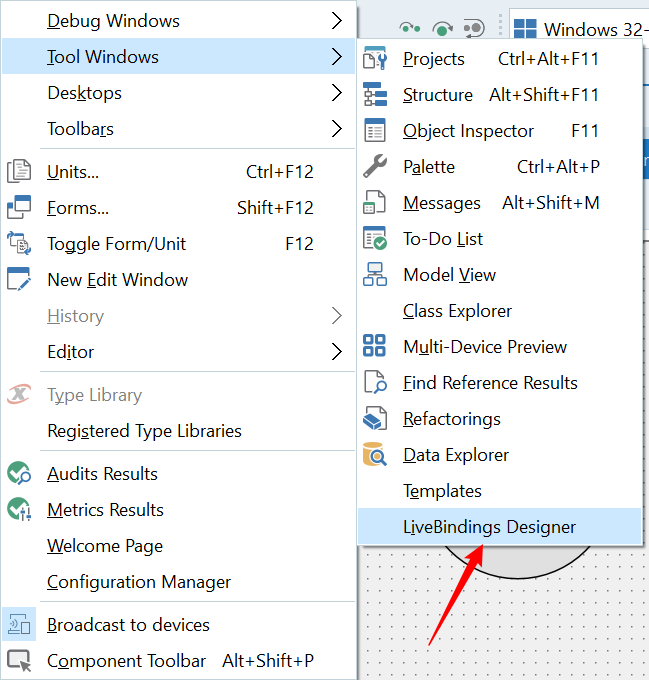
Task: Choose the Model View label
Action: (450, 275)
